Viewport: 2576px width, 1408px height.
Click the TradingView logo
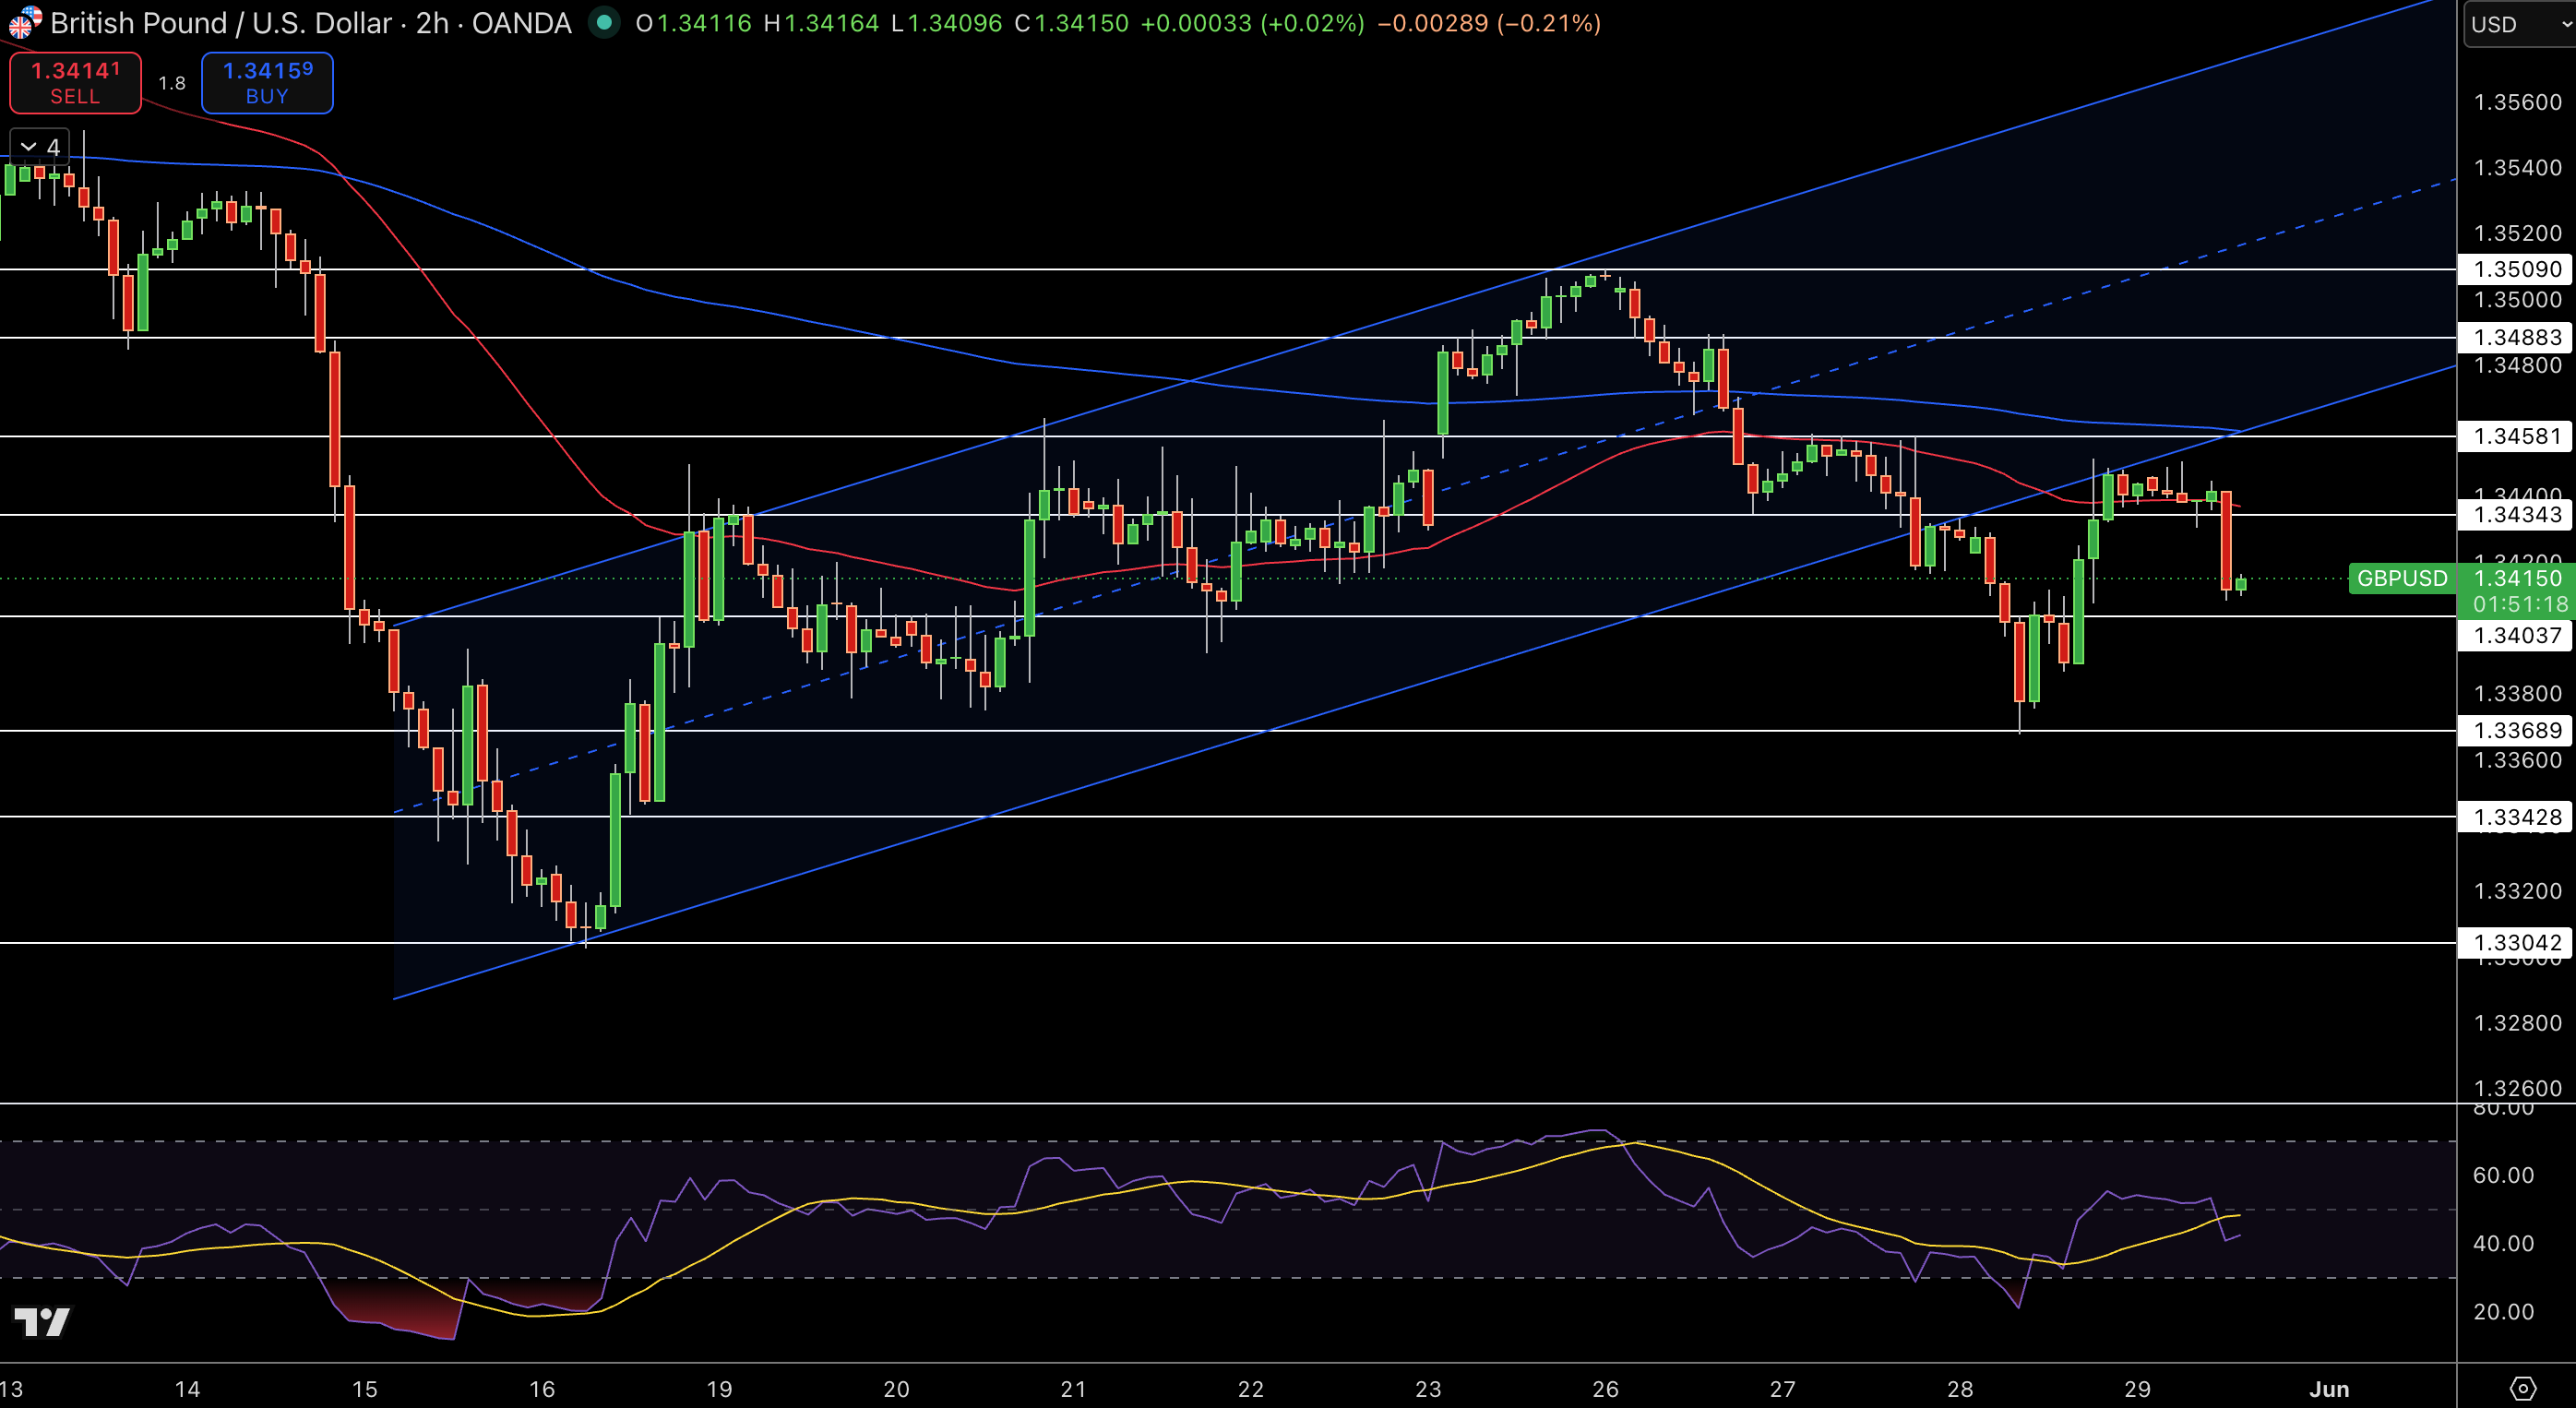pyautogui.click(x=42, y=1321)
